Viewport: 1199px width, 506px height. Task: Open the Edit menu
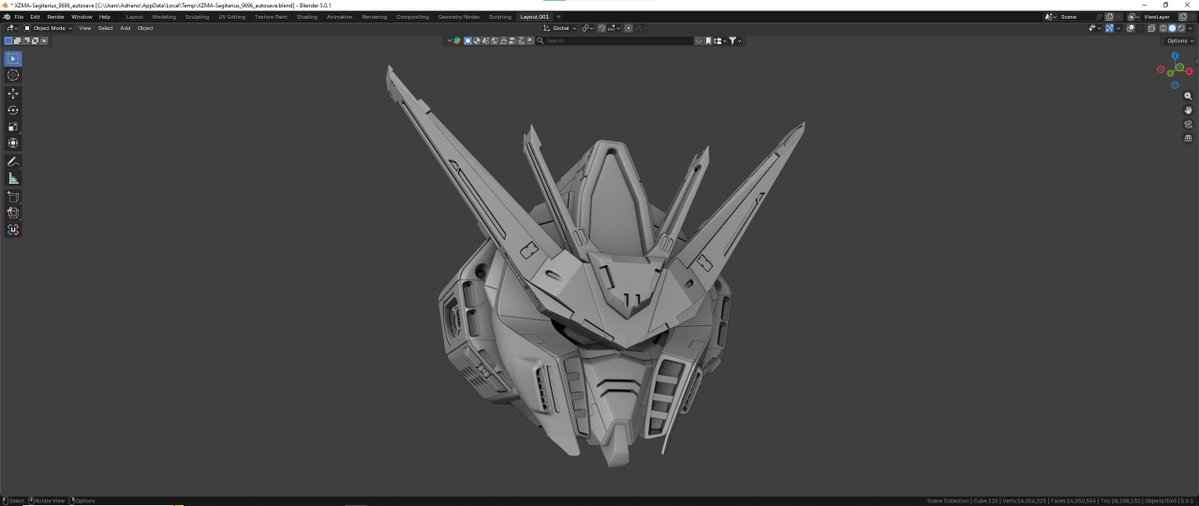[35, 17]
